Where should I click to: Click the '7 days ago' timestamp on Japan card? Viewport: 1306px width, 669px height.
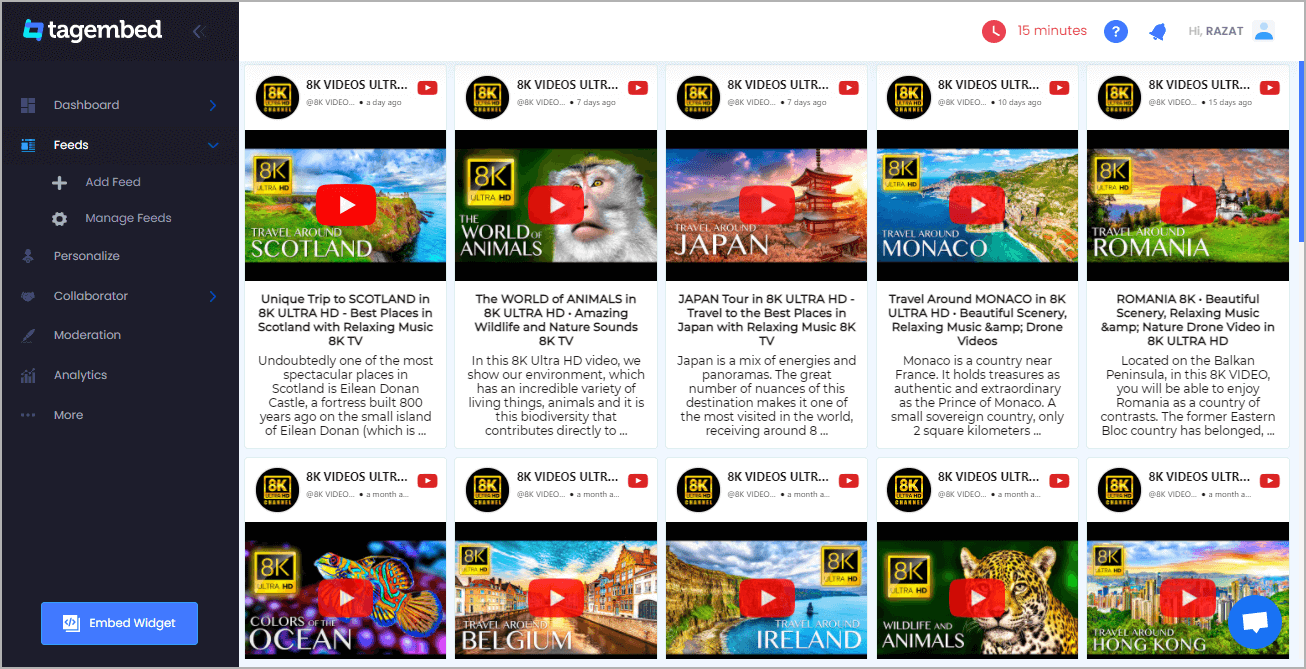[808, 103]
